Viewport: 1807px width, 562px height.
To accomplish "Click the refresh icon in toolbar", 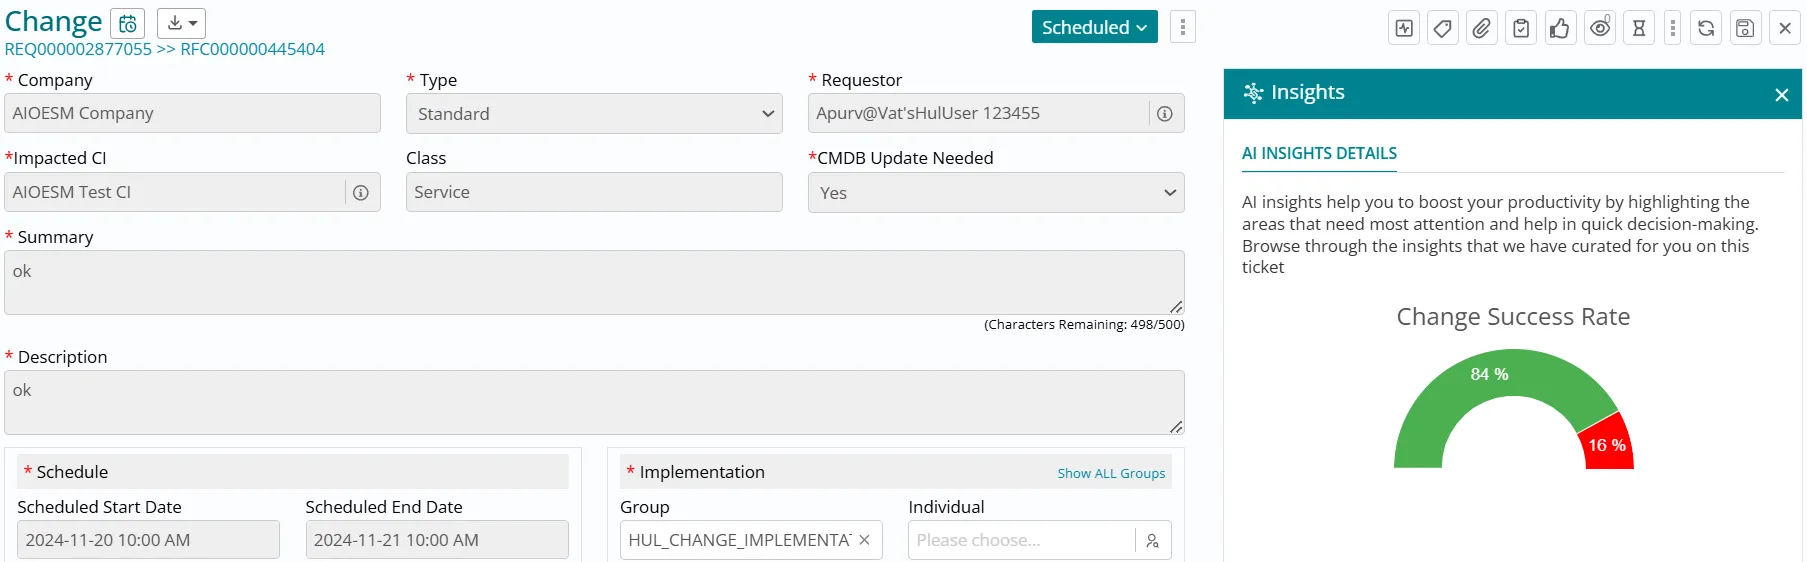I will (1706, 28).
